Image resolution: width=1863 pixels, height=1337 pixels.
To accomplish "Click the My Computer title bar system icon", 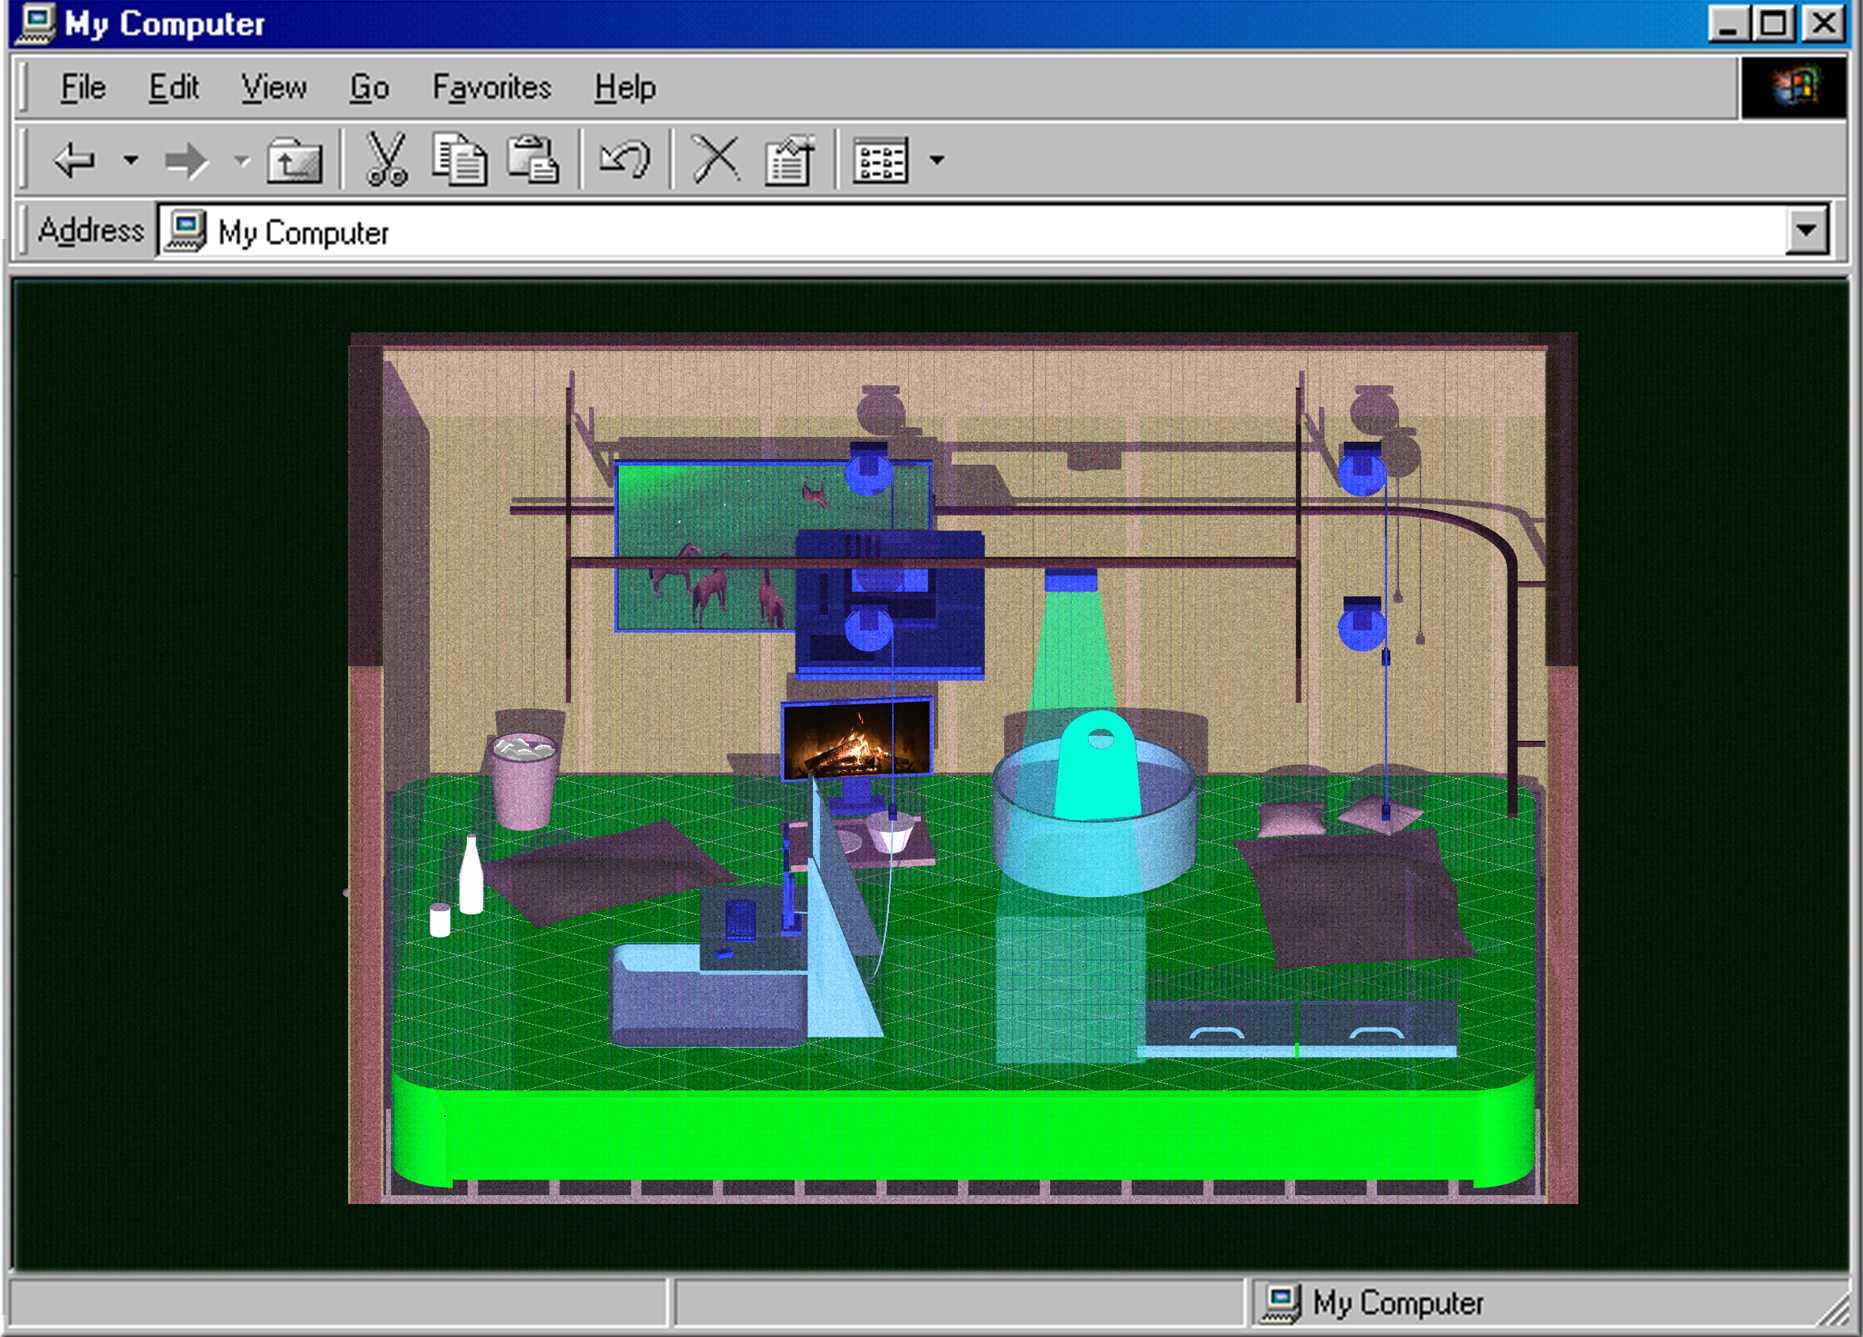I will [x=38, y=23].
